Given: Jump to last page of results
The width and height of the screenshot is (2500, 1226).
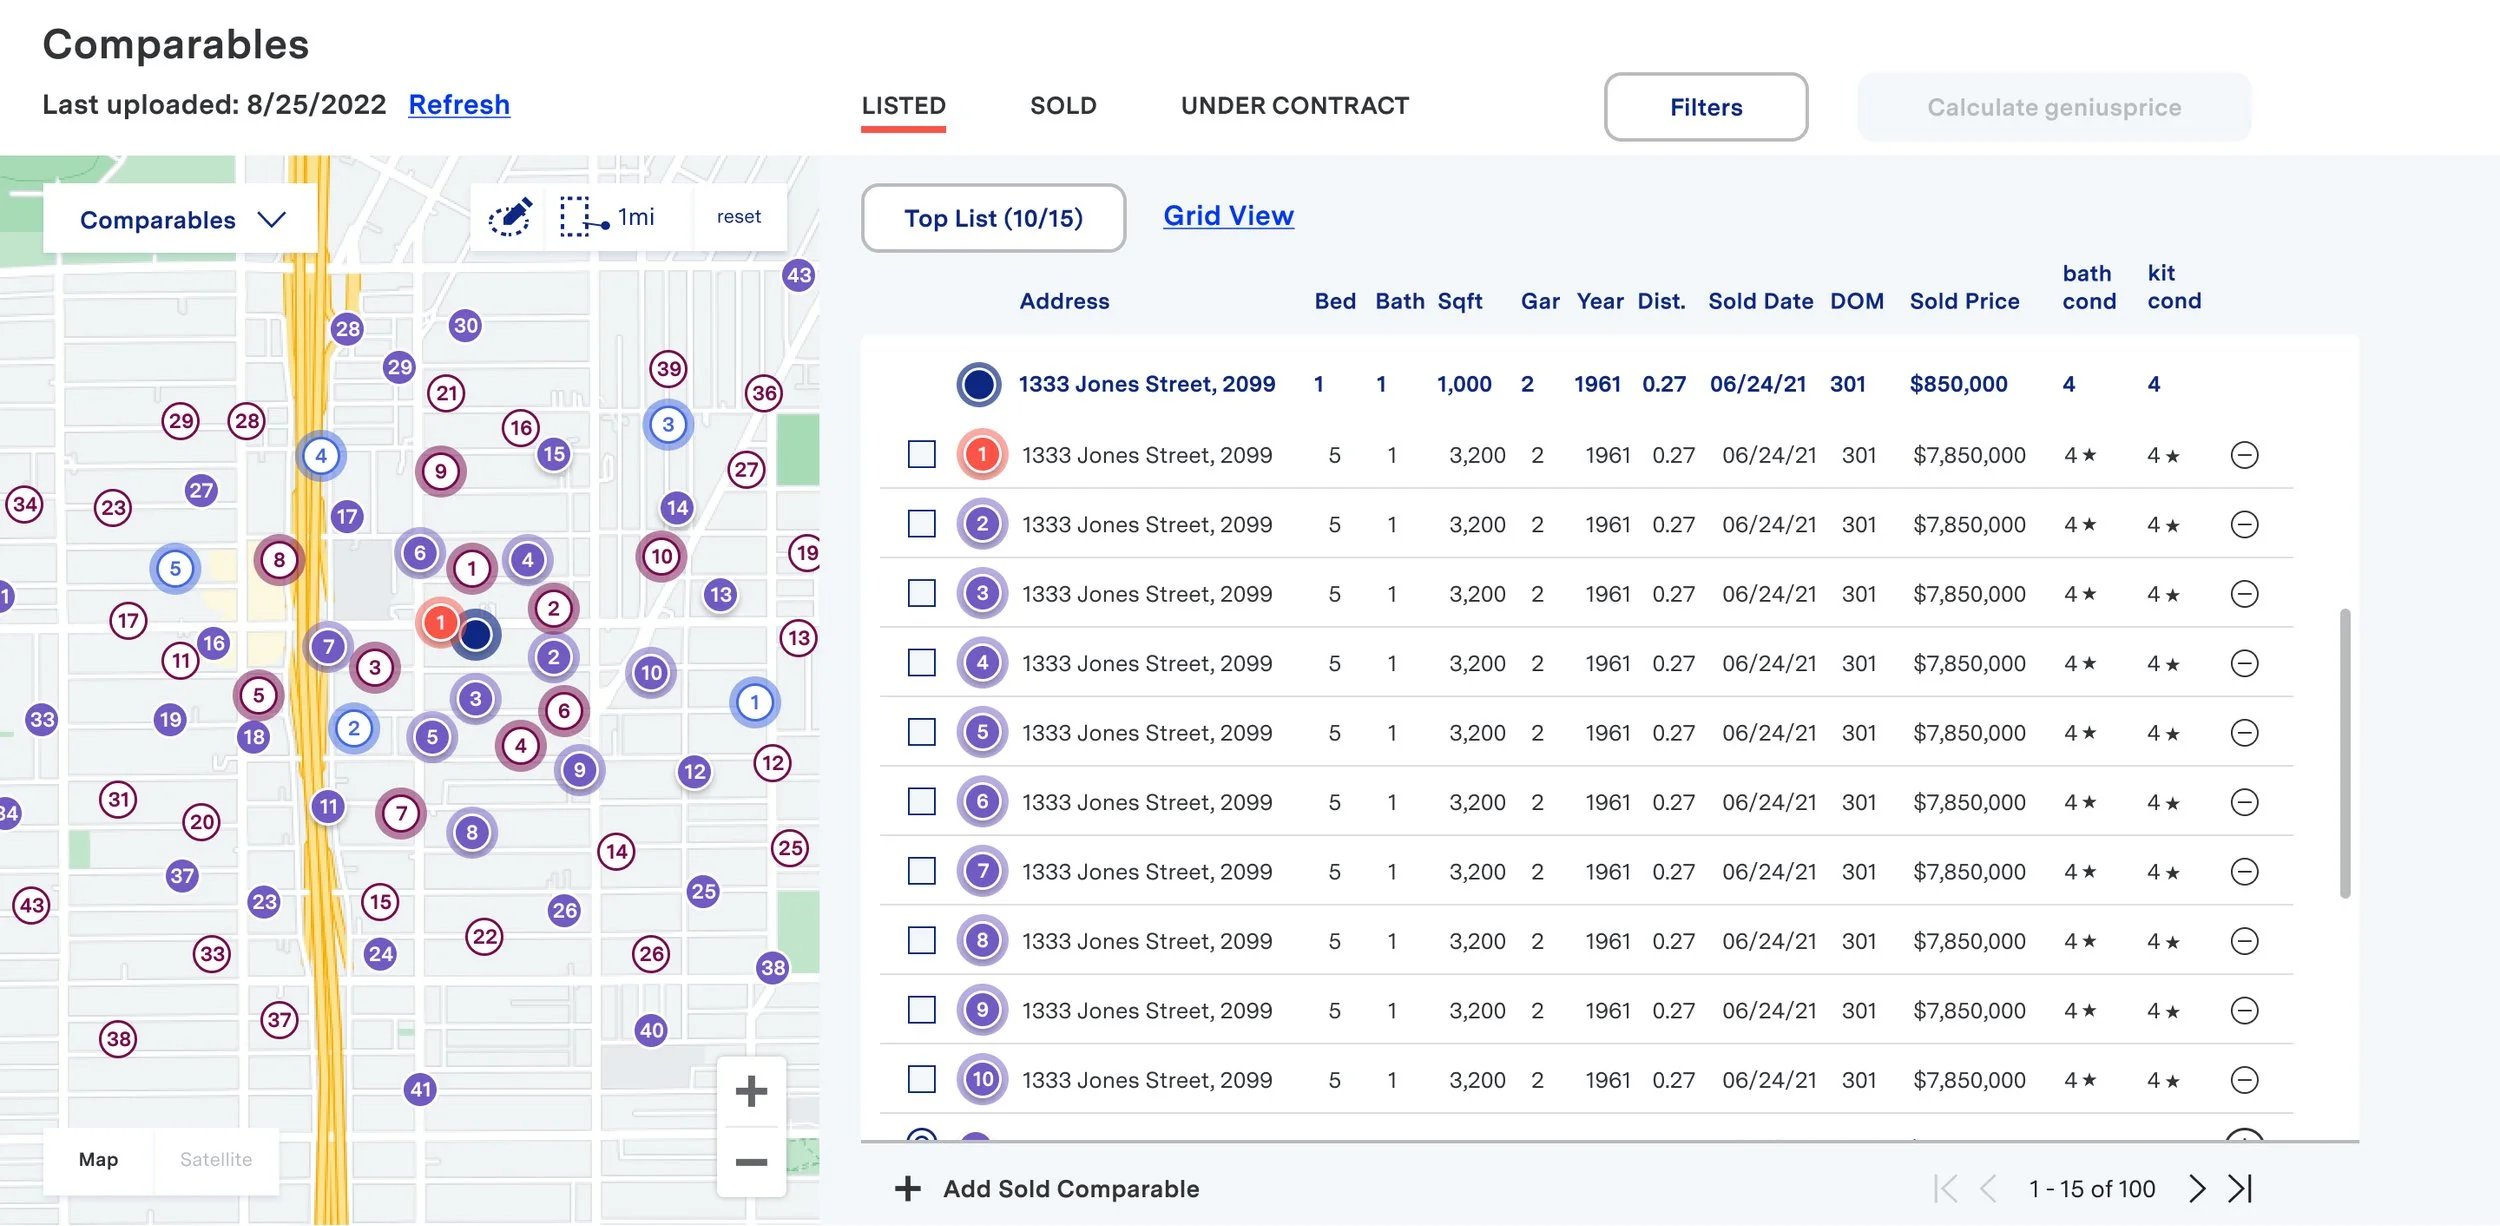Looking at the screenshot, I should 2240,1188.
